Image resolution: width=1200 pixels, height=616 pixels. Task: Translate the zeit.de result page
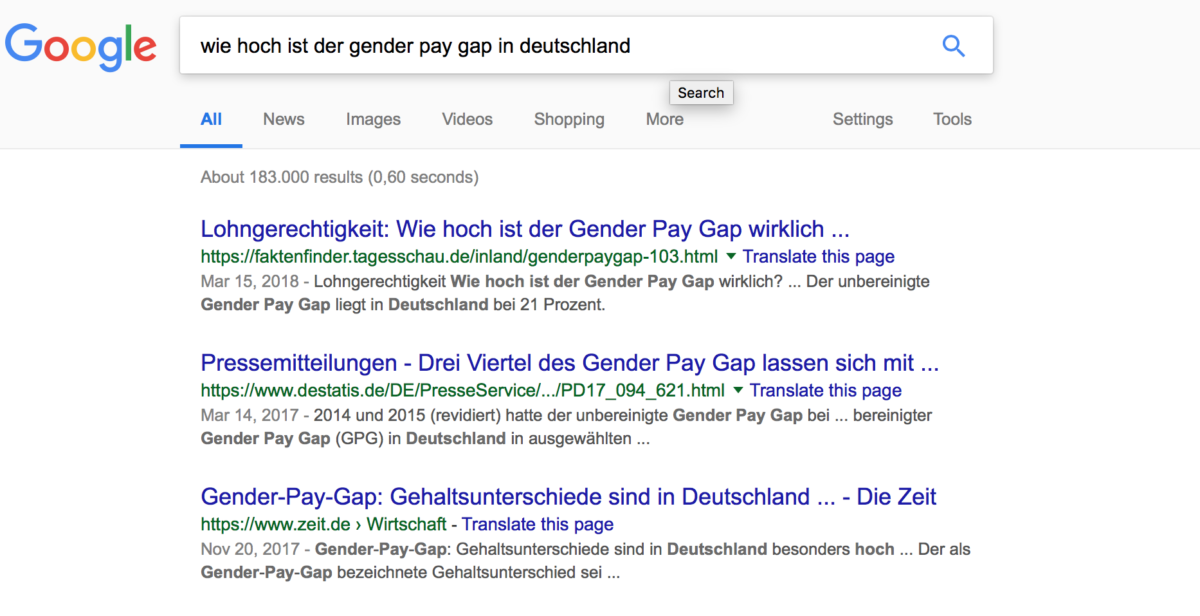coord(538,524)
